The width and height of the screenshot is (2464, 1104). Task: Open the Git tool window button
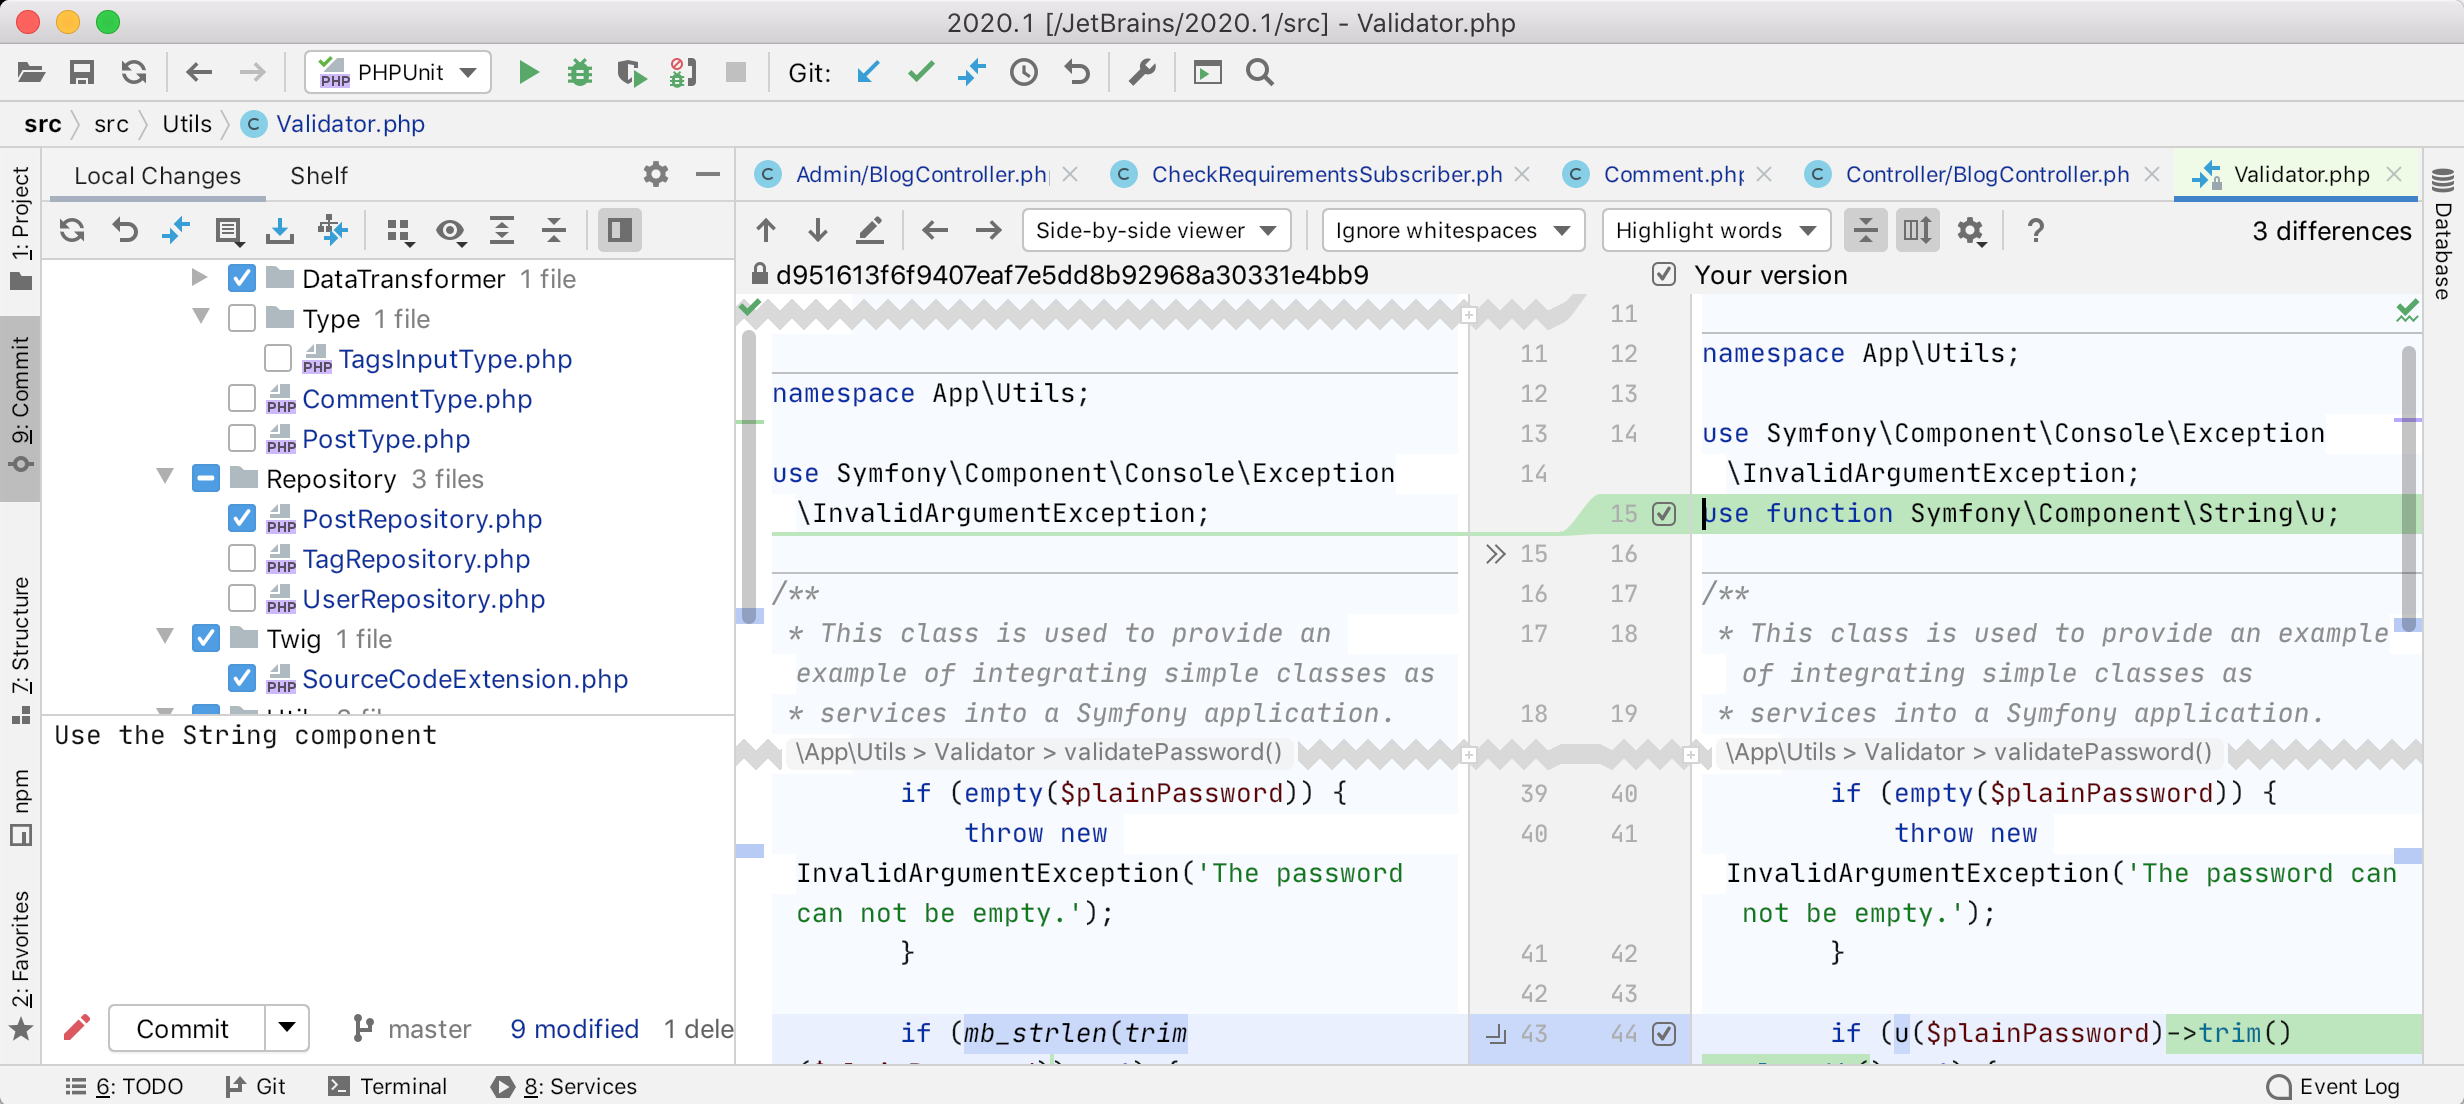click(x=256, y=1086)
